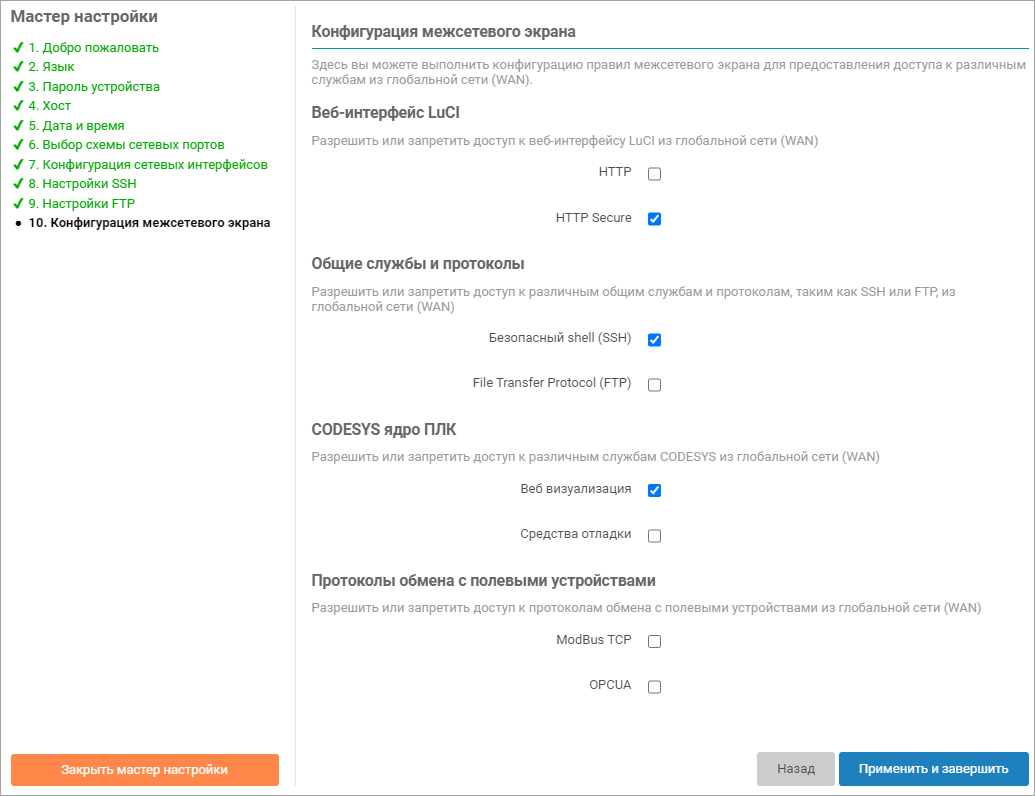
Task: Go to 6. Выбор схемы сетевых портов
Action: tap(133, 145)
